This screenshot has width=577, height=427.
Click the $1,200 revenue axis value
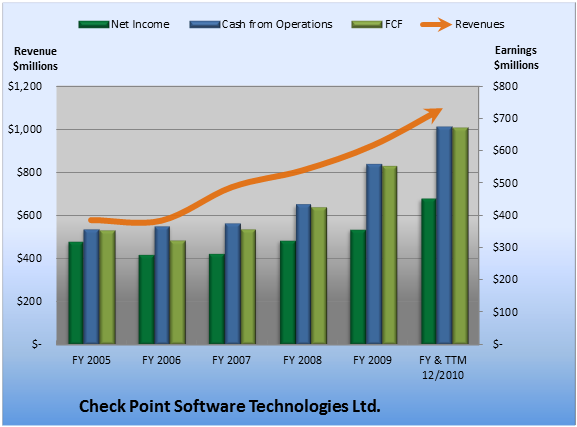tap(25, 86)
